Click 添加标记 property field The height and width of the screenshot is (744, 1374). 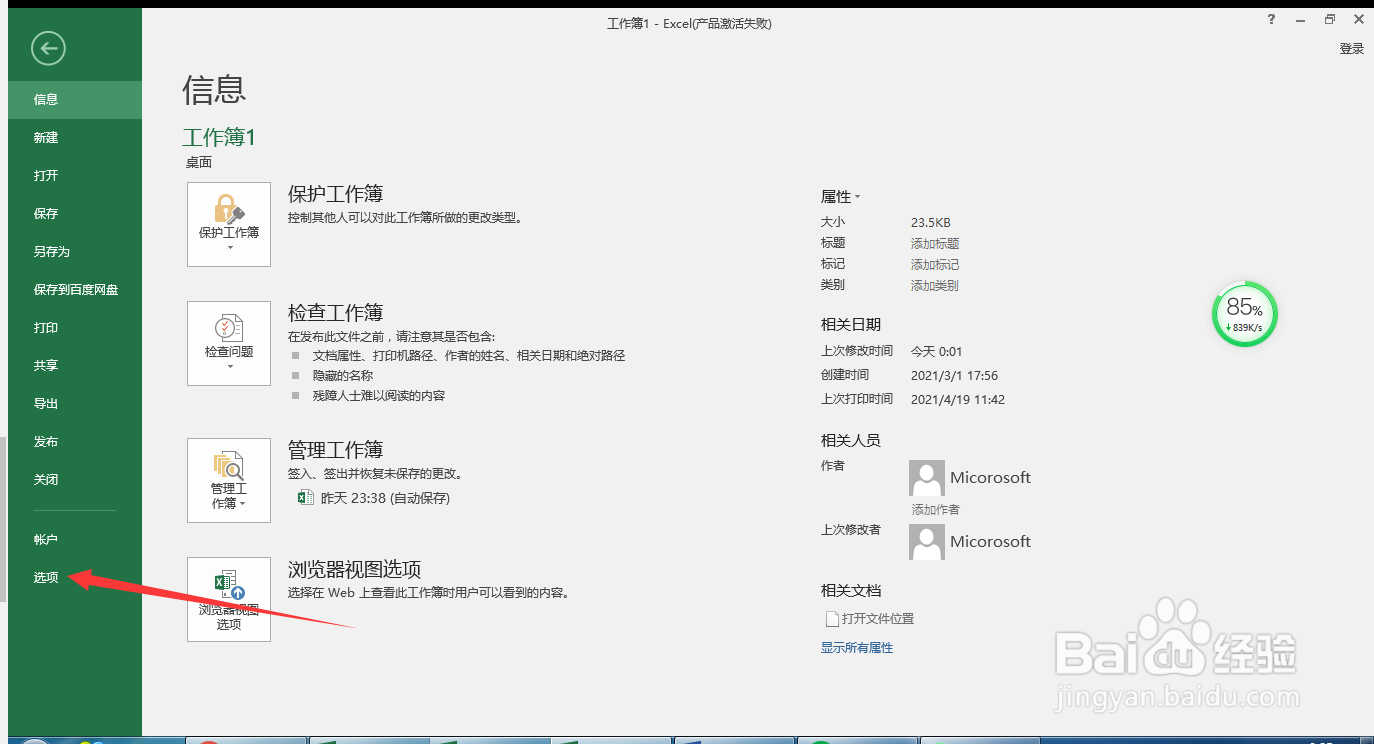(935, 264)
